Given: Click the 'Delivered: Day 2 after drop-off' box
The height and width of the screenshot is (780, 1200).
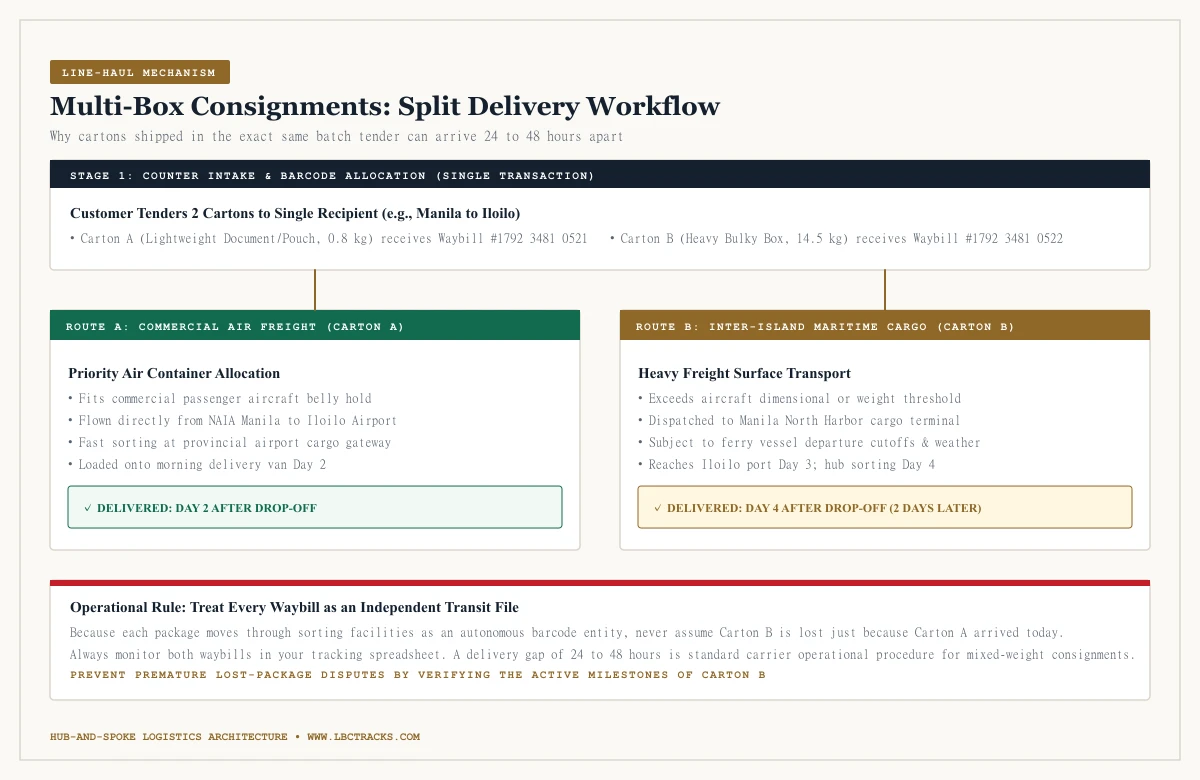Looking at the screenshot, I should 315,507.
